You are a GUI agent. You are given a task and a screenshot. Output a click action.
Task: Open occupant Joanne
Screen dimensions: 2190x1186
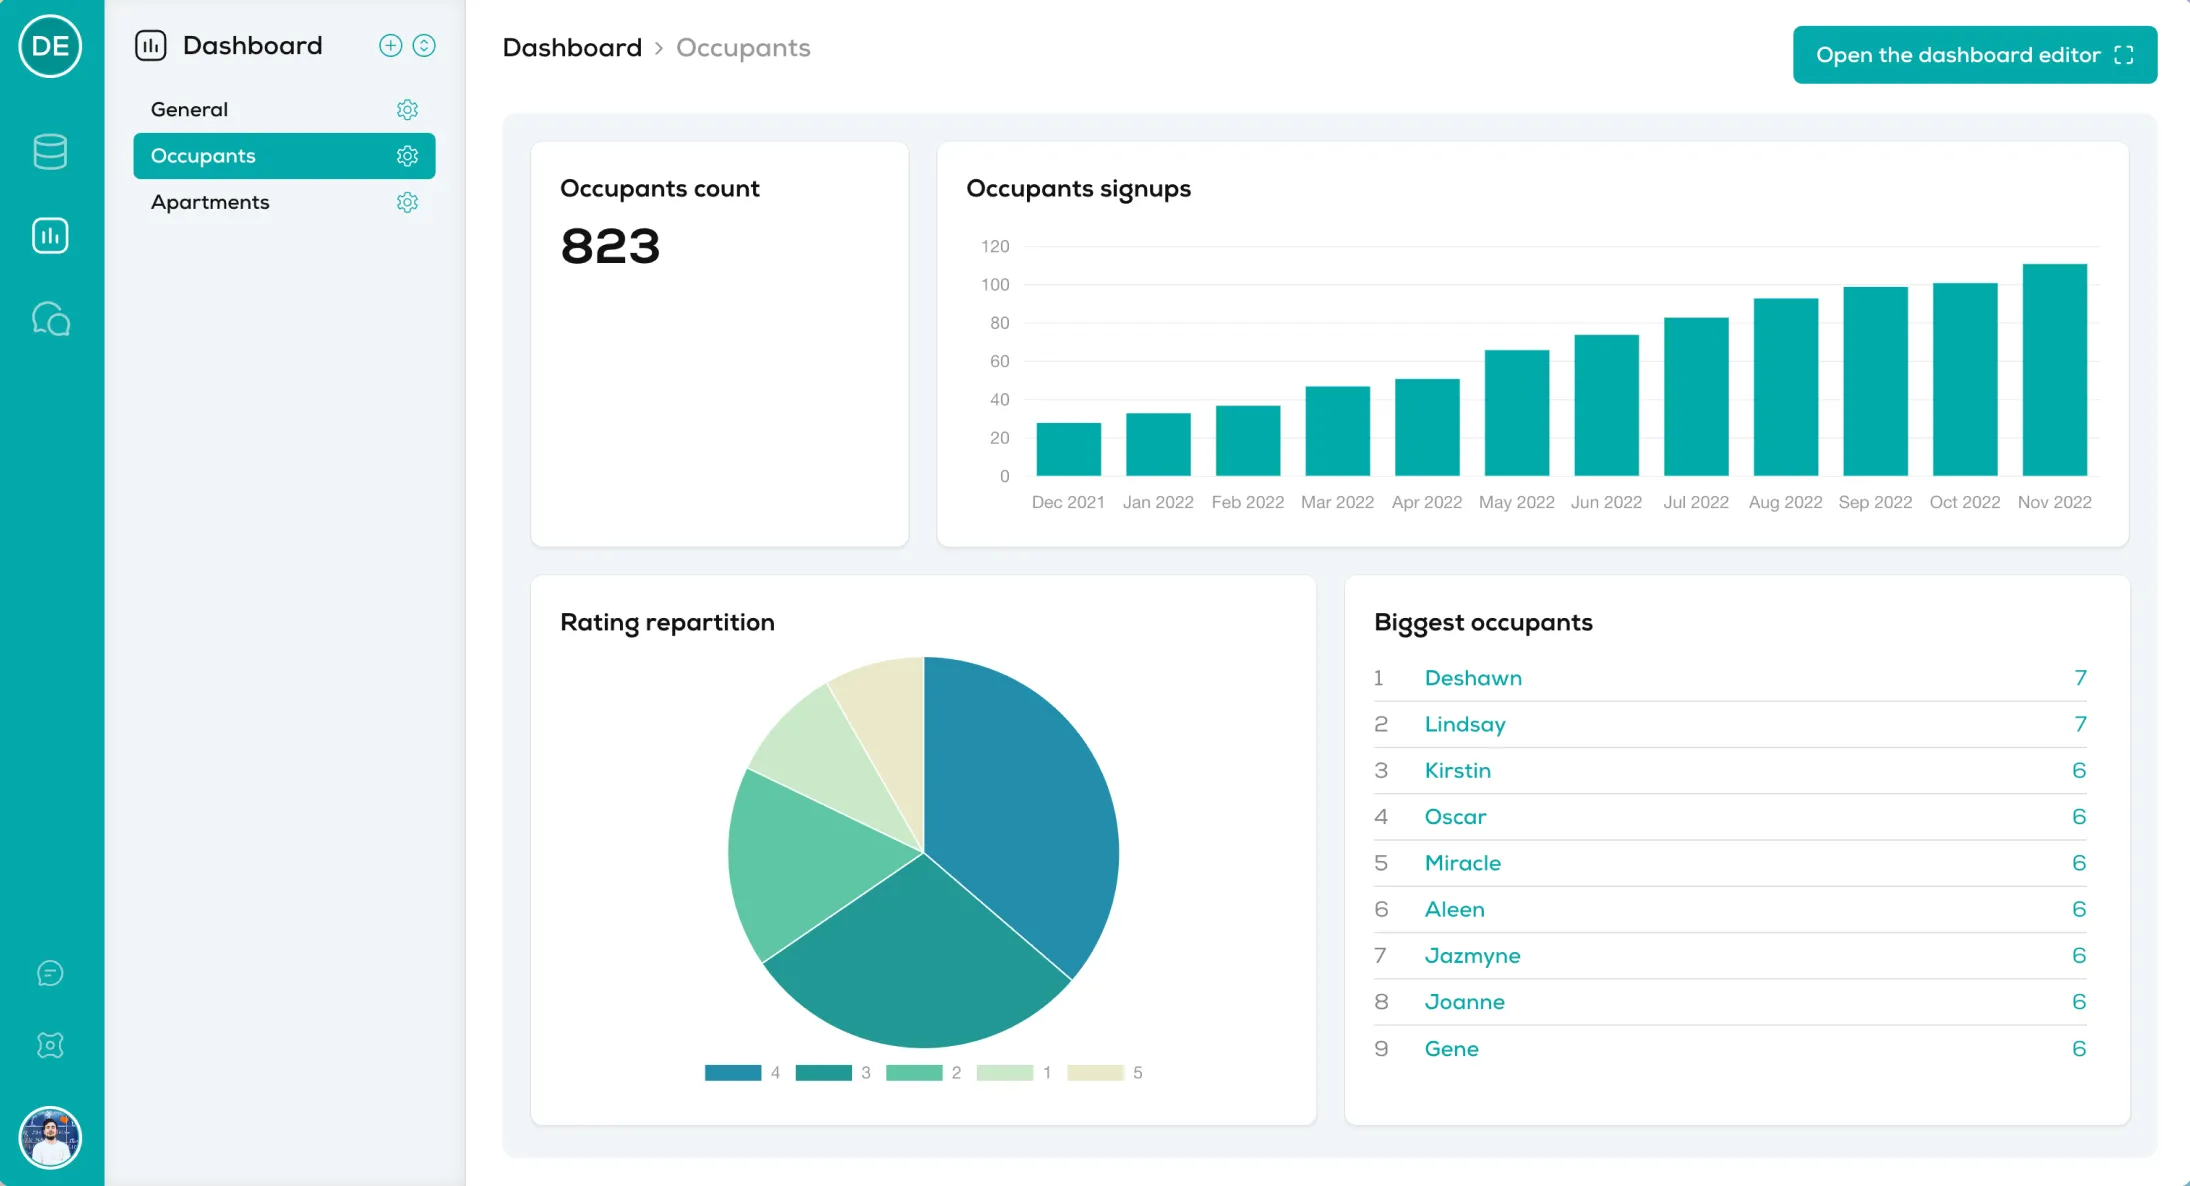[1465, 1002]
